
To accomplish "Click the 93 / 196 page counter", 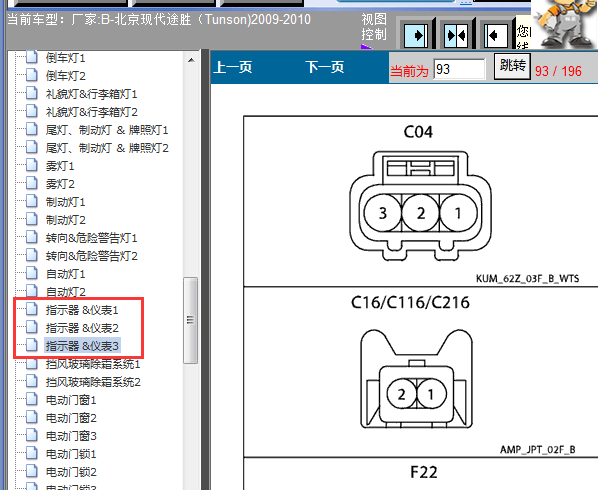I will 558,71.
